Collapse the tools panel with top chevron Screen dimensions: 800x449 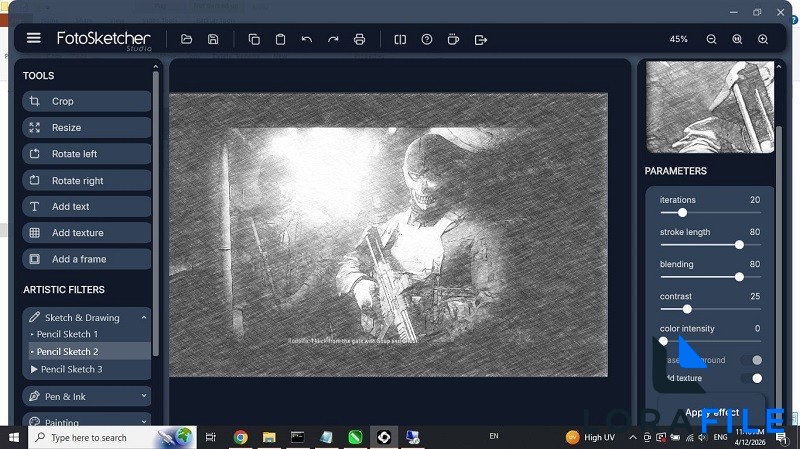coord(156,66)
